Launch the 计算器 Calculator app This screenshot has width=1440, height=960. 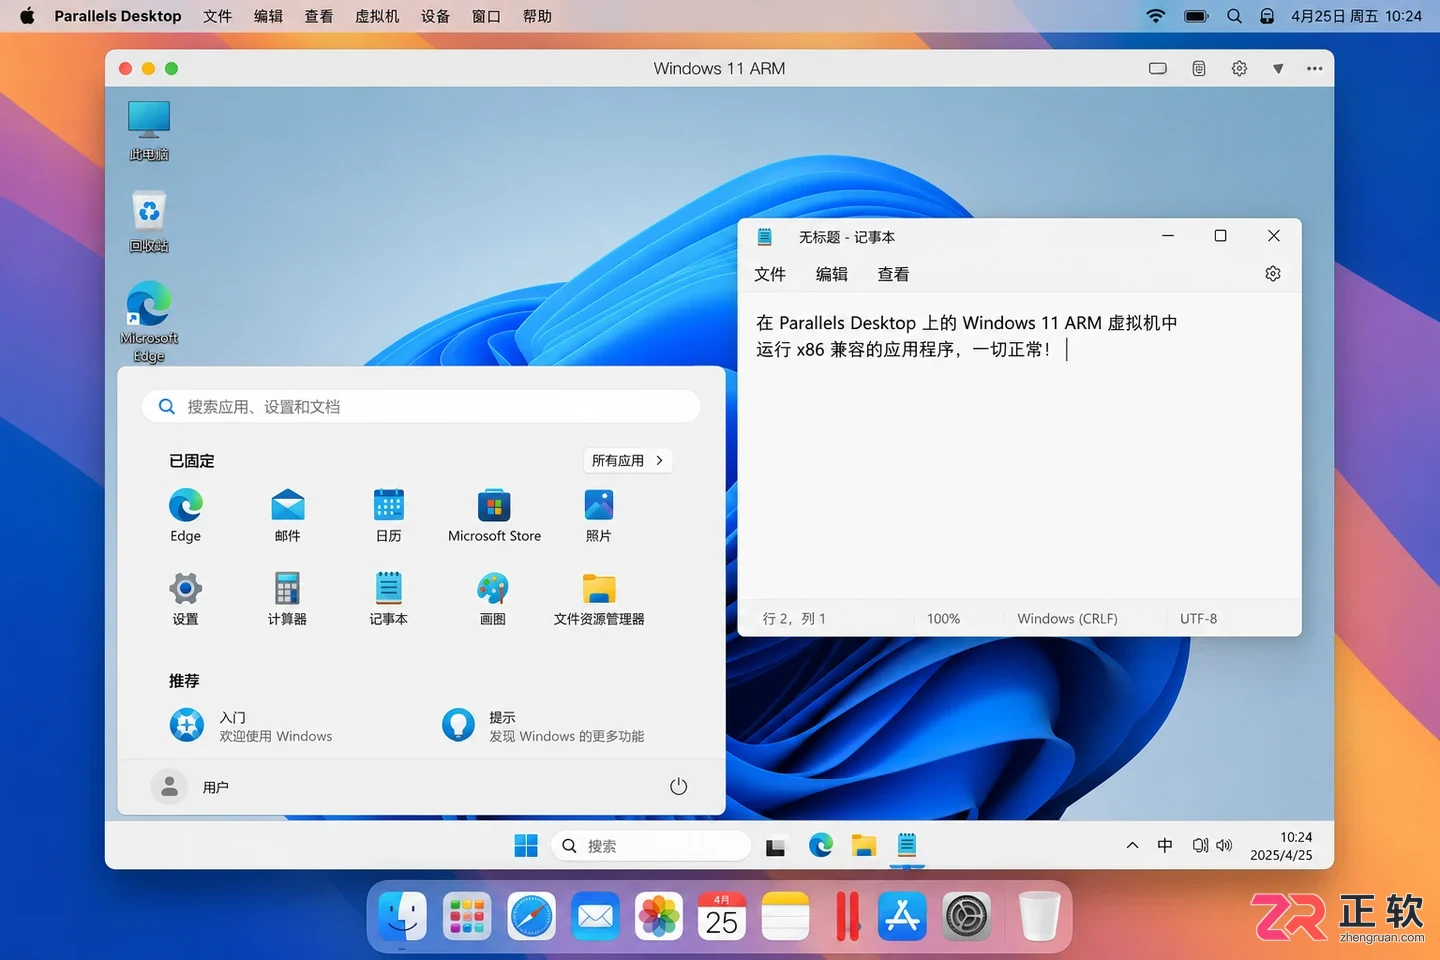coord(287,598)
